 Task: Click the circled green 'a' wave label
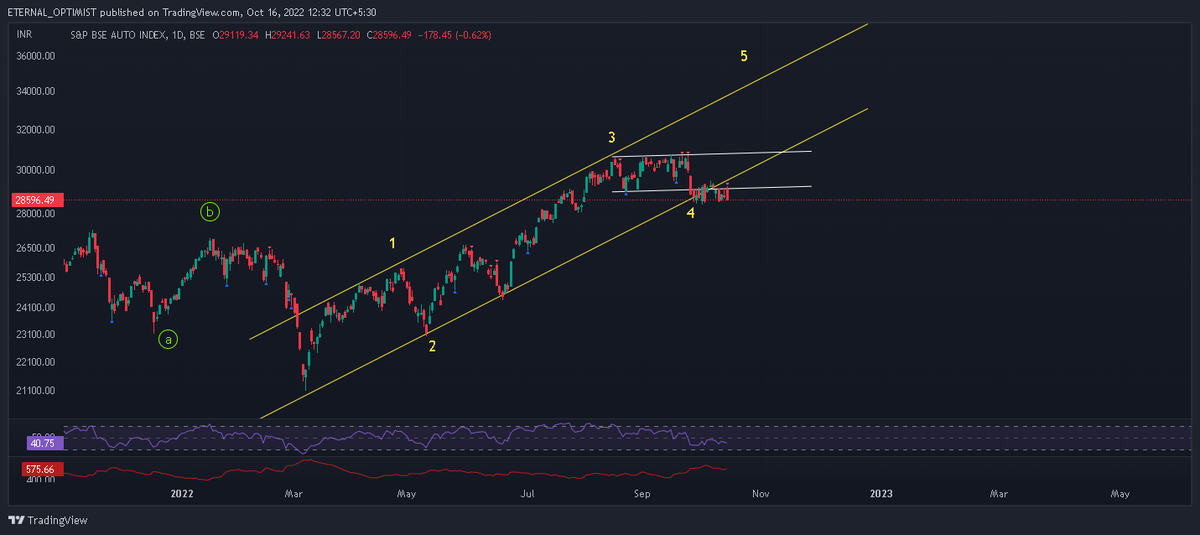tap(169, 340)
